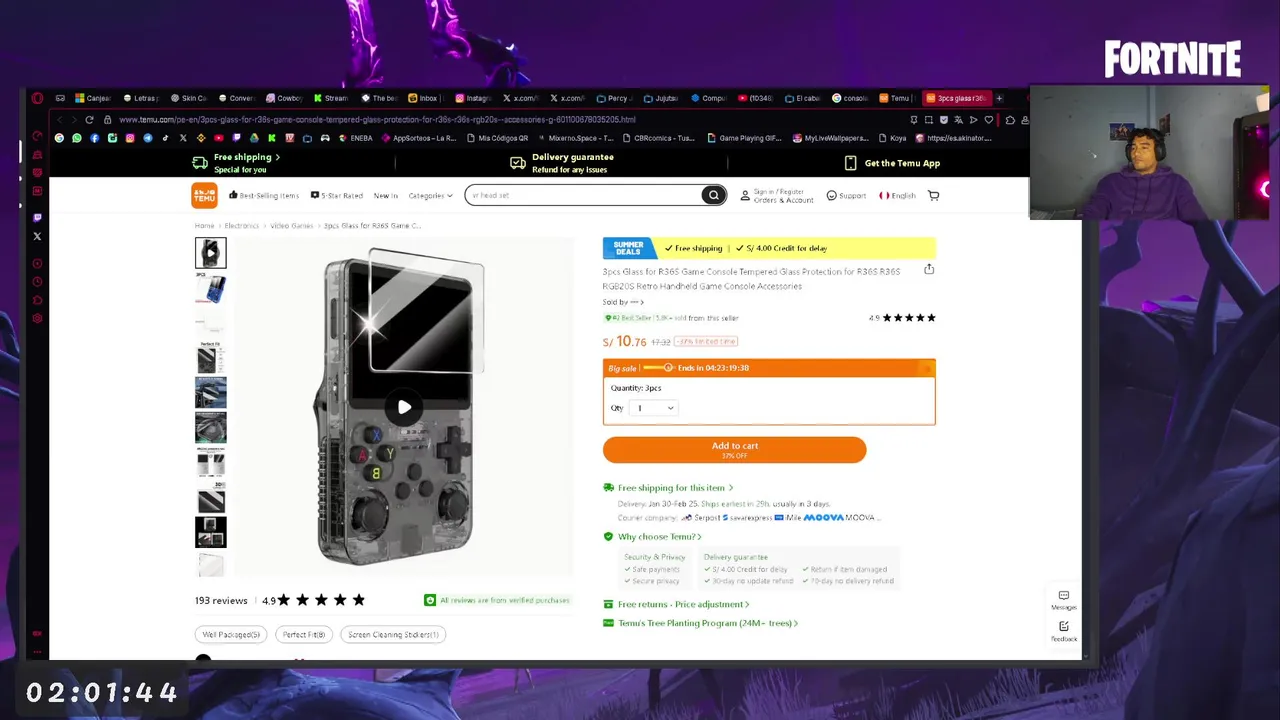
Task: Click the search magnifier button
Action: (713, 195)
